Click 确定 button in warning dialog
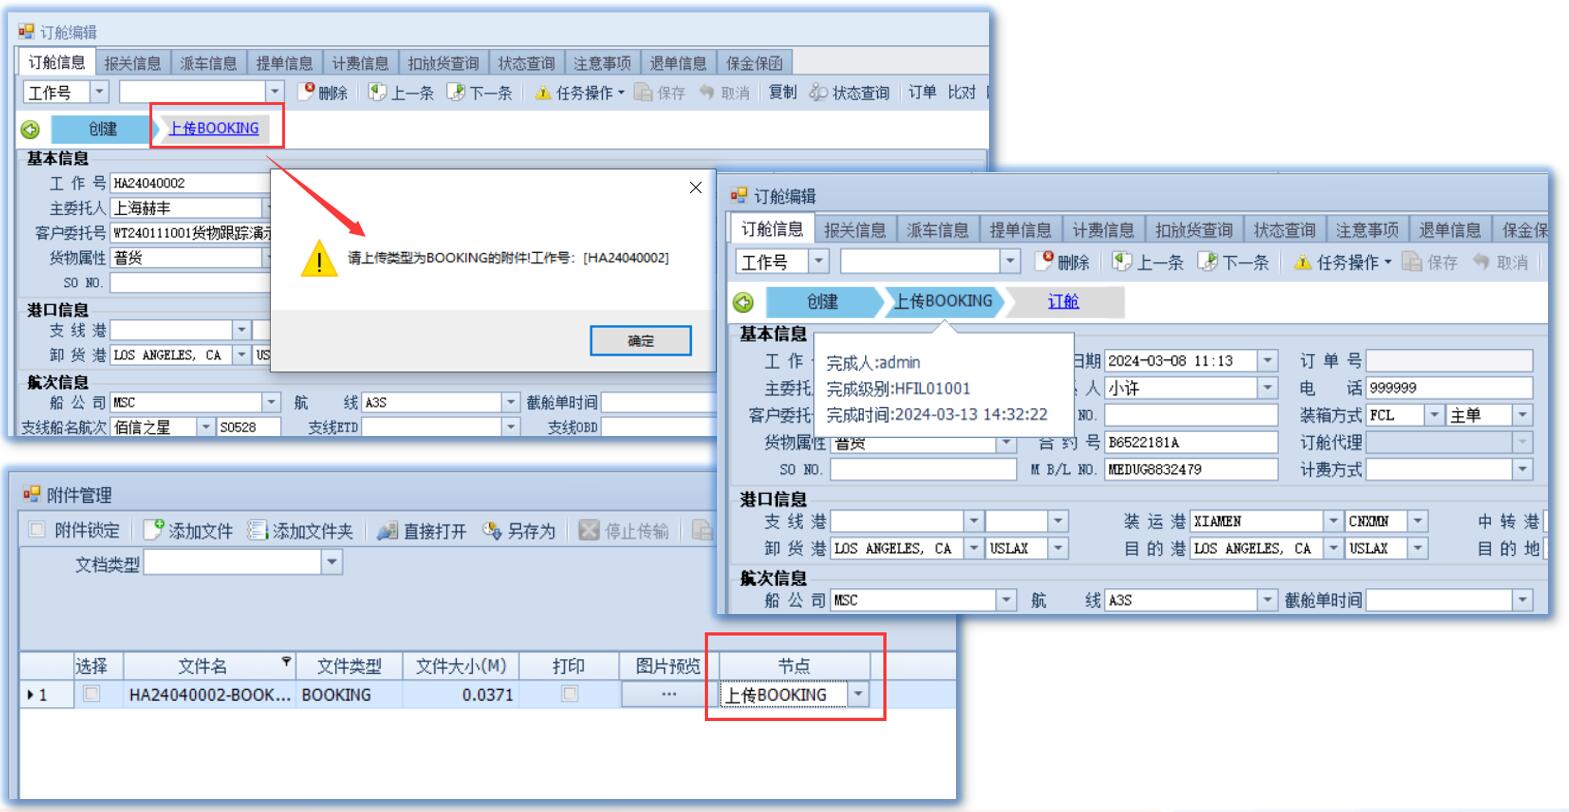 pyautogui.click(x=641, y=341)
